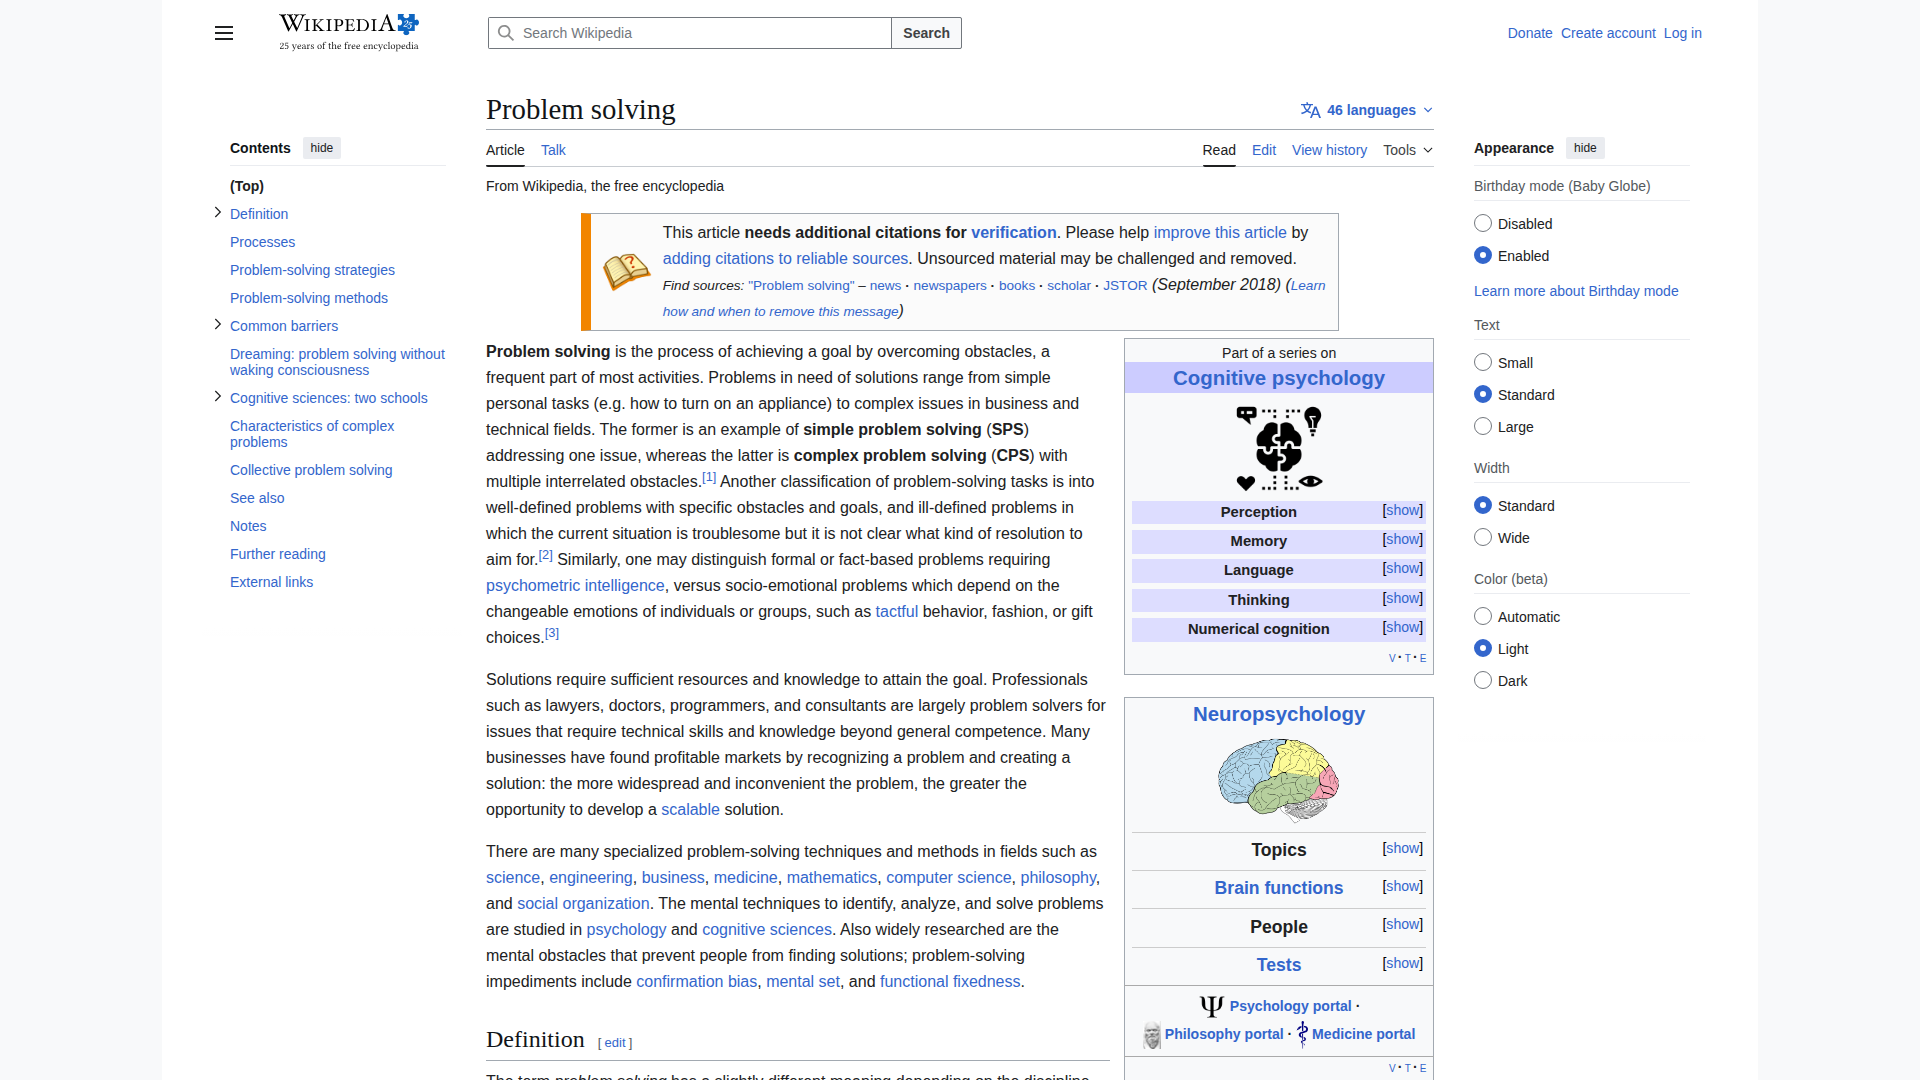This screenshot has width=1920, height=1080.
Task: Open the Cognitive psychology brain puzzle image
Action: [x=1278, y=448]
